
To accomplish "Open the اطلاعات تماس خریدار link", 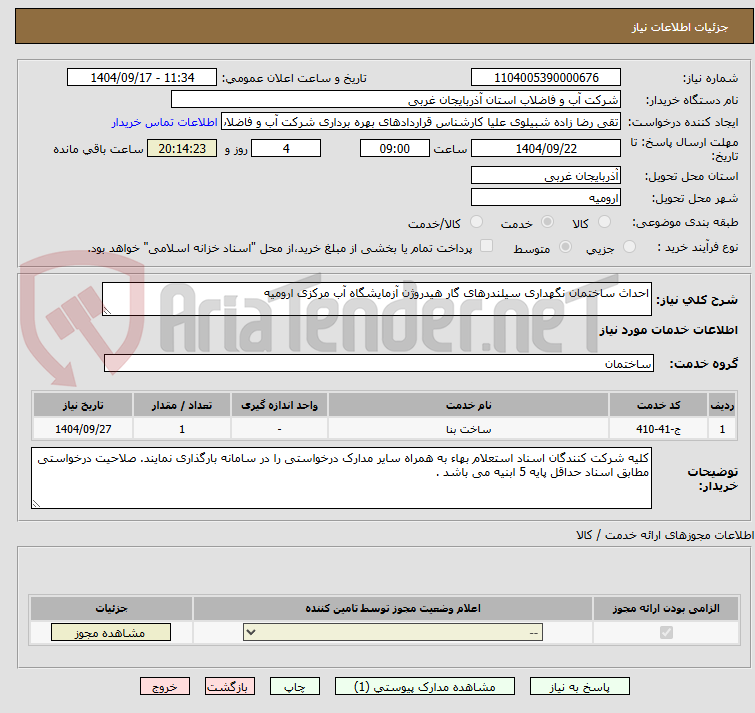I will point(165,123).
